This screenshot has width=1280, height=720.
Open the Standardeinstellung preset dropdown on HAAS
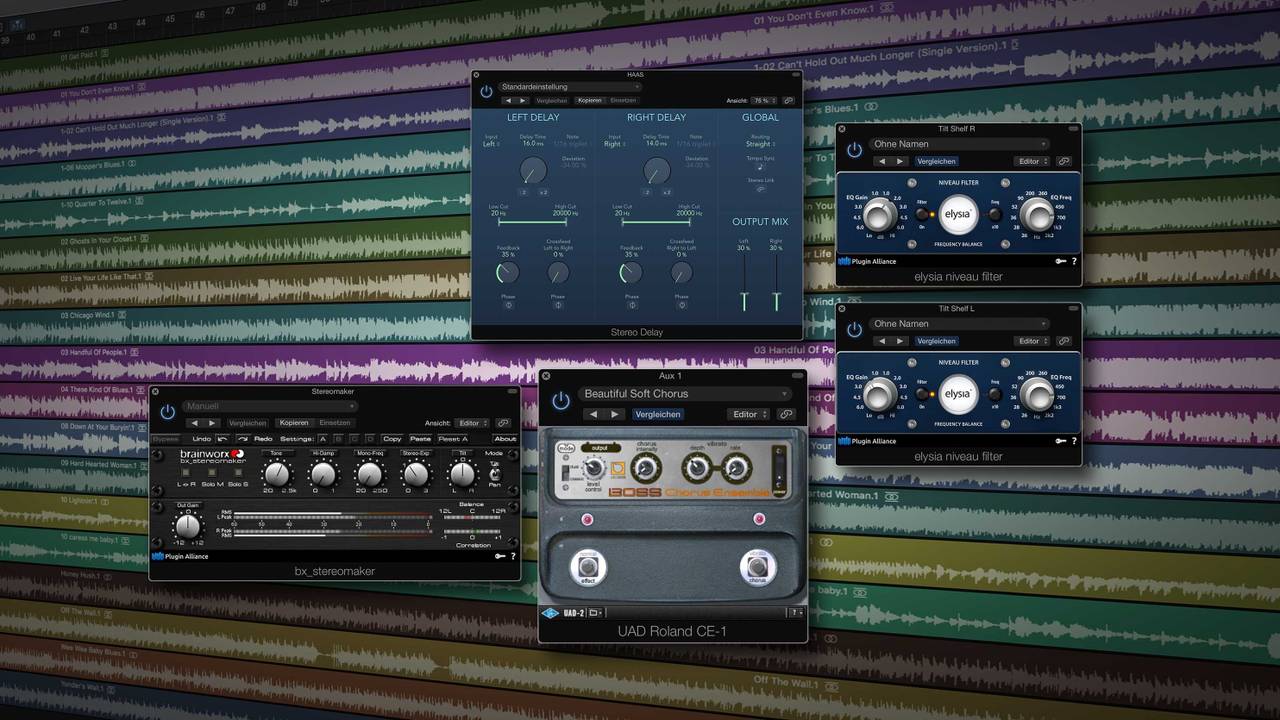571,86
